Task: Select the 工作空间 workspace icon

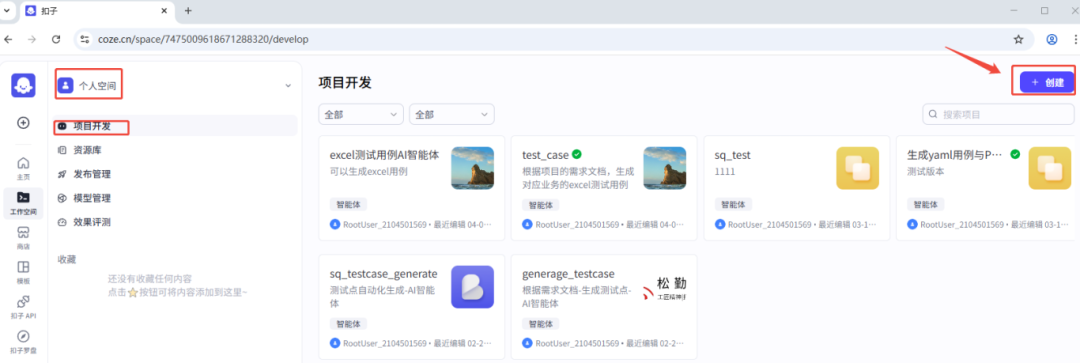Action: tap(23, 202)
